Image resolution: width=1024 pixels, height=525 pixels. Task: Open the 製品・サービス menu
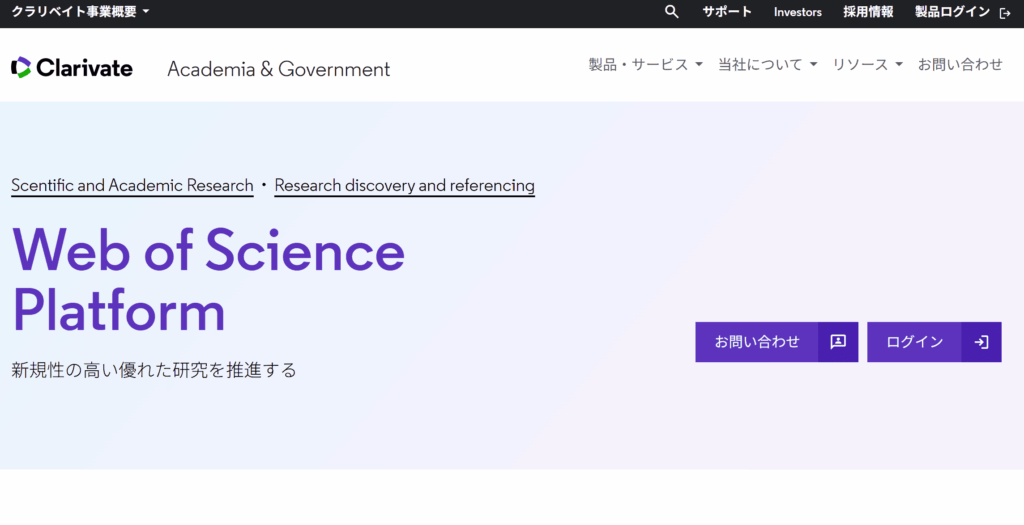tap(645, 65)
